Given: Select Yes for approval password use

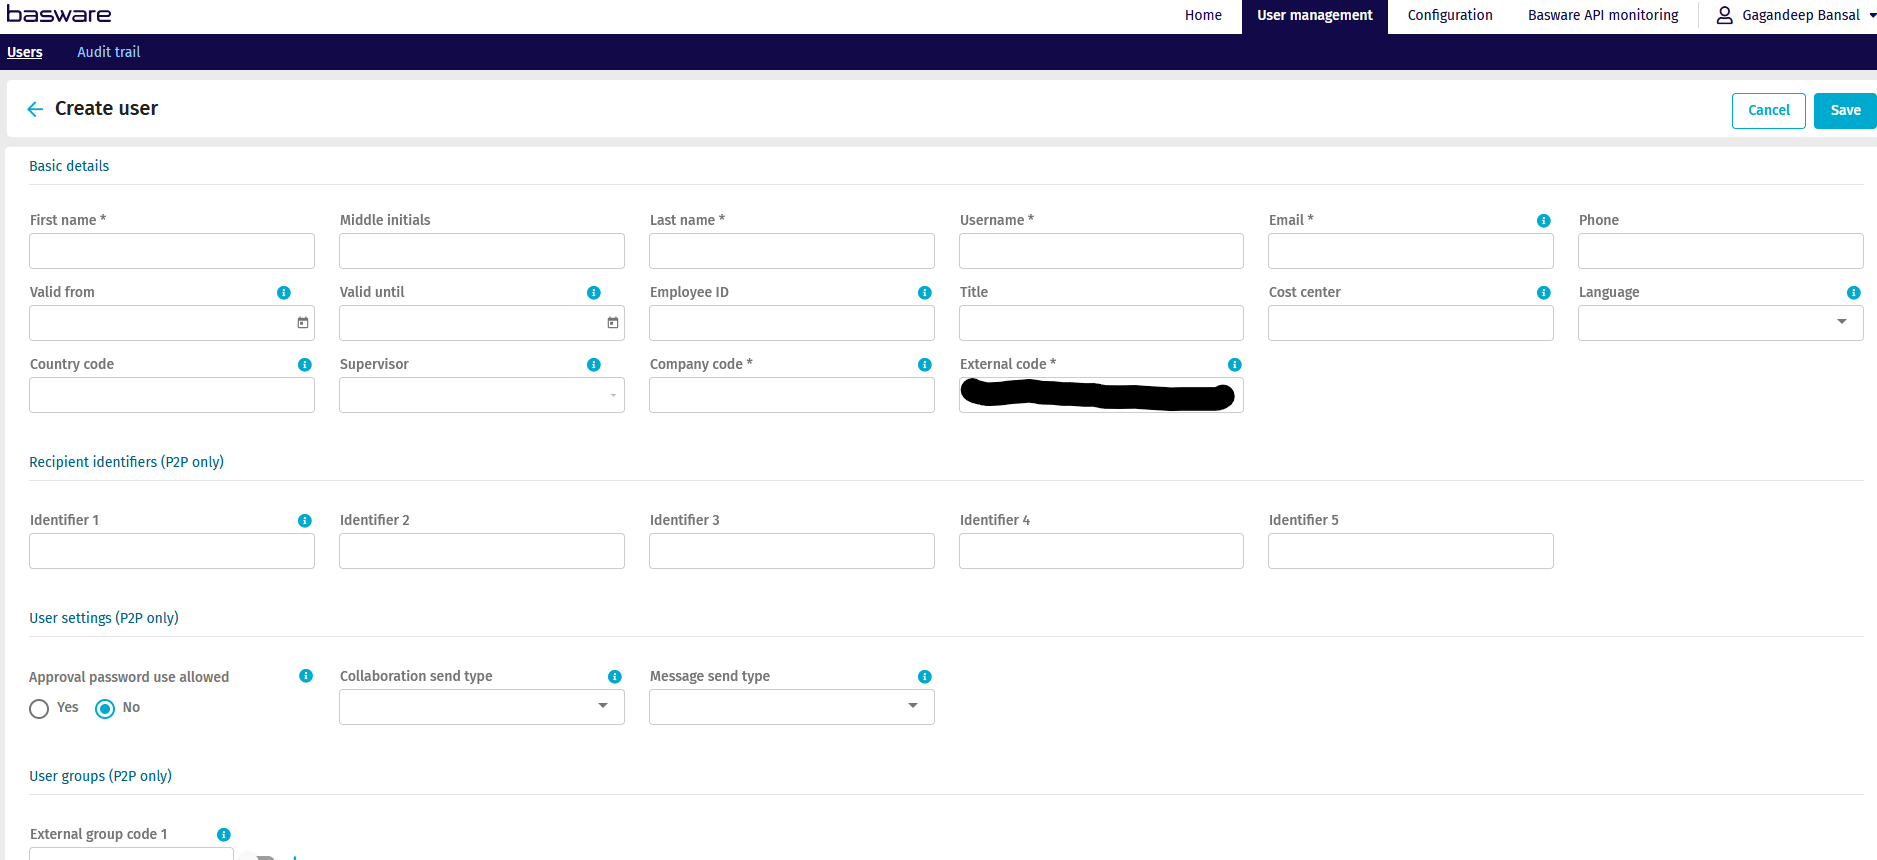Looking at the screenshot, I should [x=39, y=709].
